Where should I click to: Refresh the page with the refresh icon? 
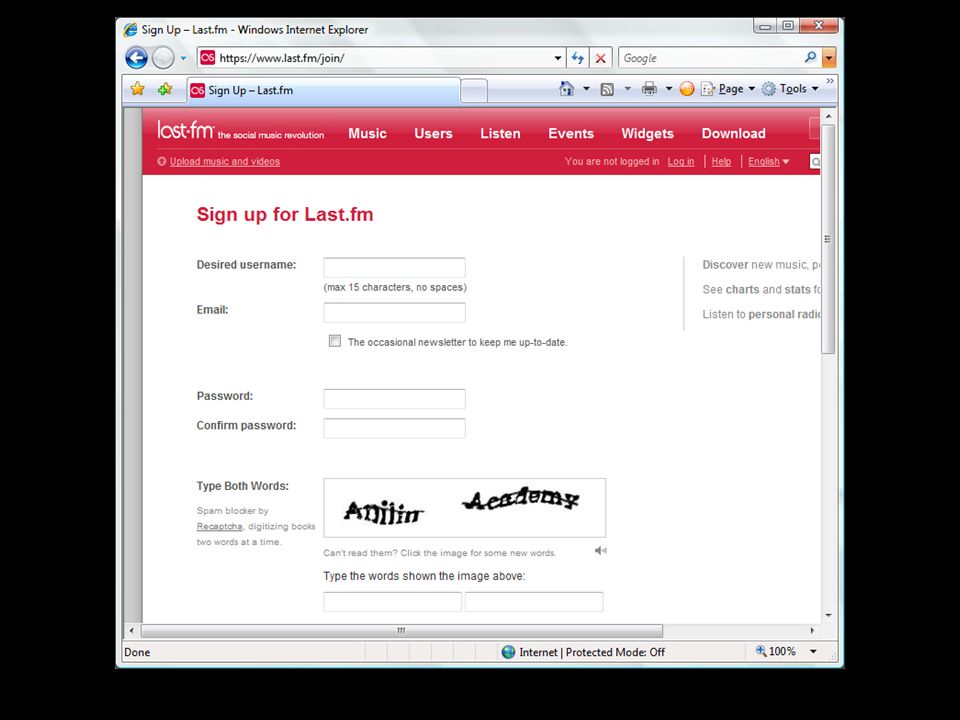pos(577,58)
